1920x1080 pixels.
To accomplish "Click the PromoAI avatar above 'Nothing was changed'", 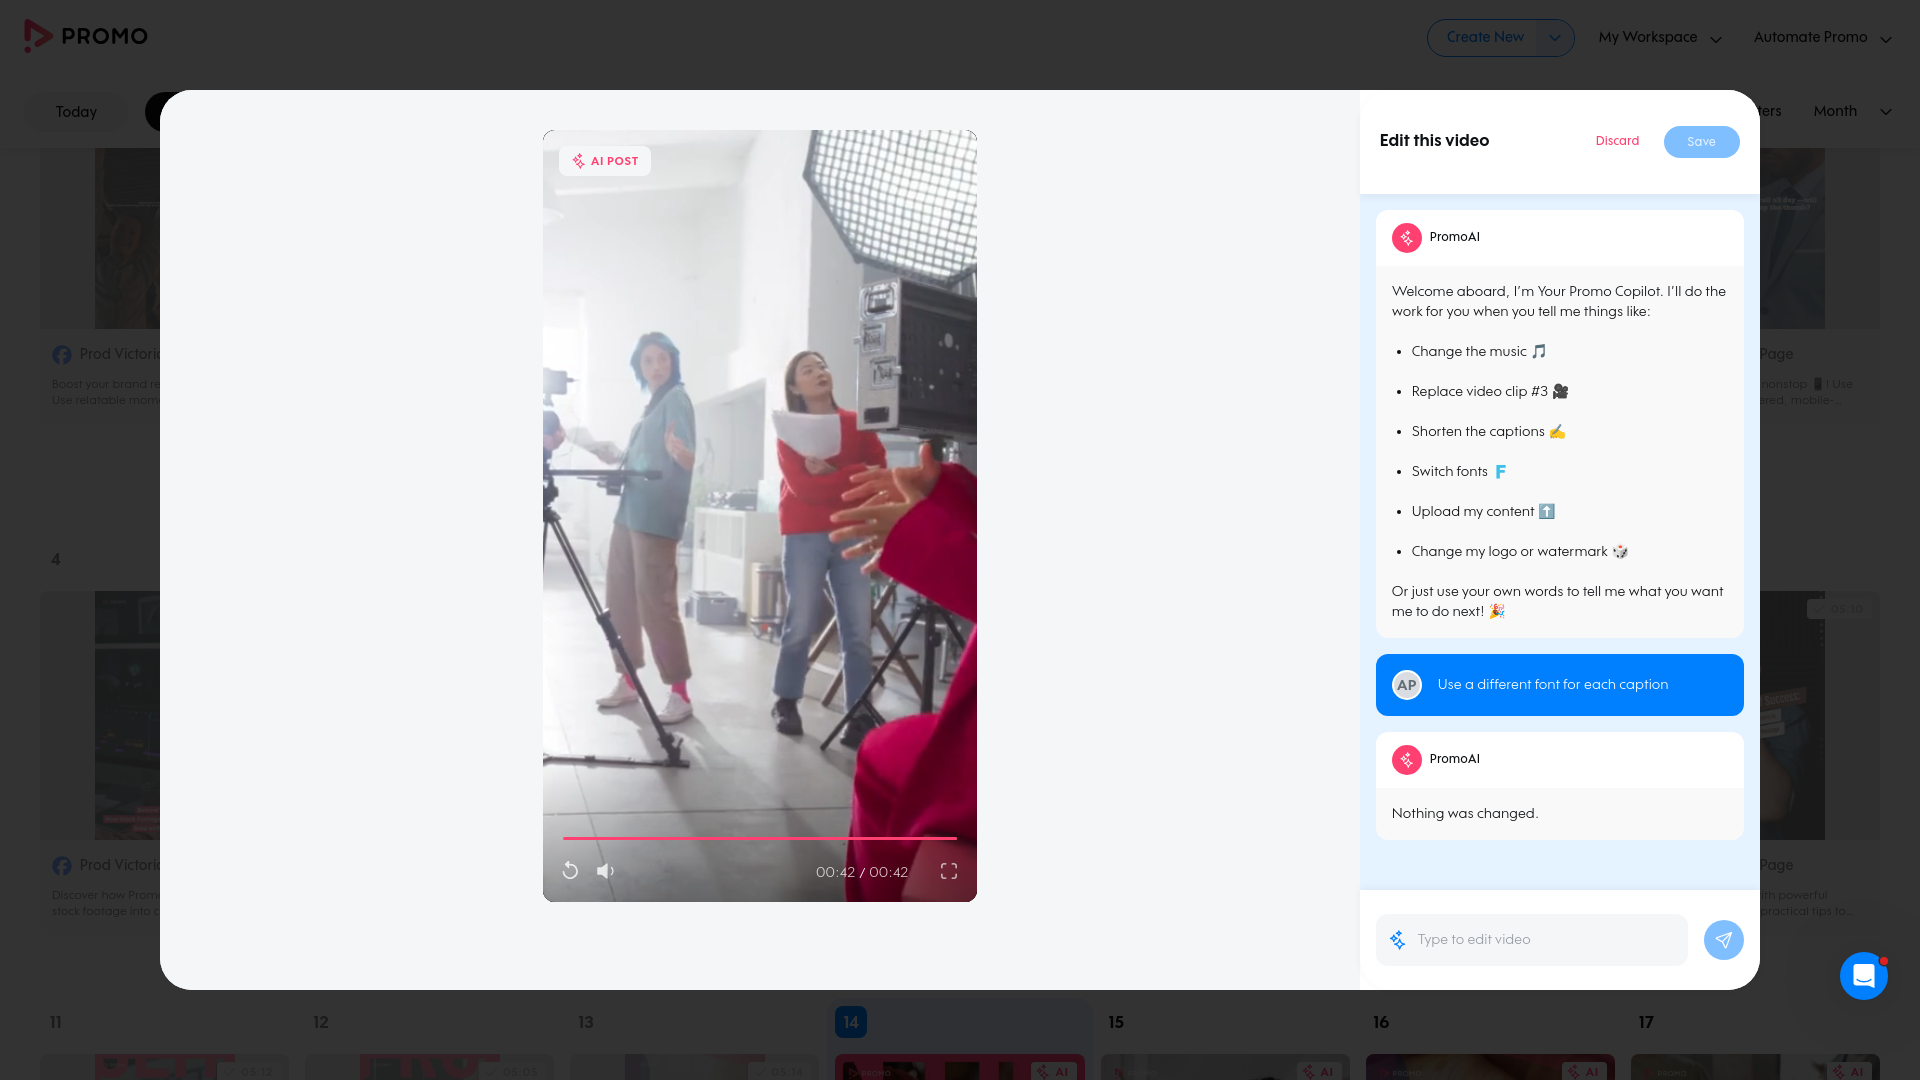I will tap(1407, 760).
